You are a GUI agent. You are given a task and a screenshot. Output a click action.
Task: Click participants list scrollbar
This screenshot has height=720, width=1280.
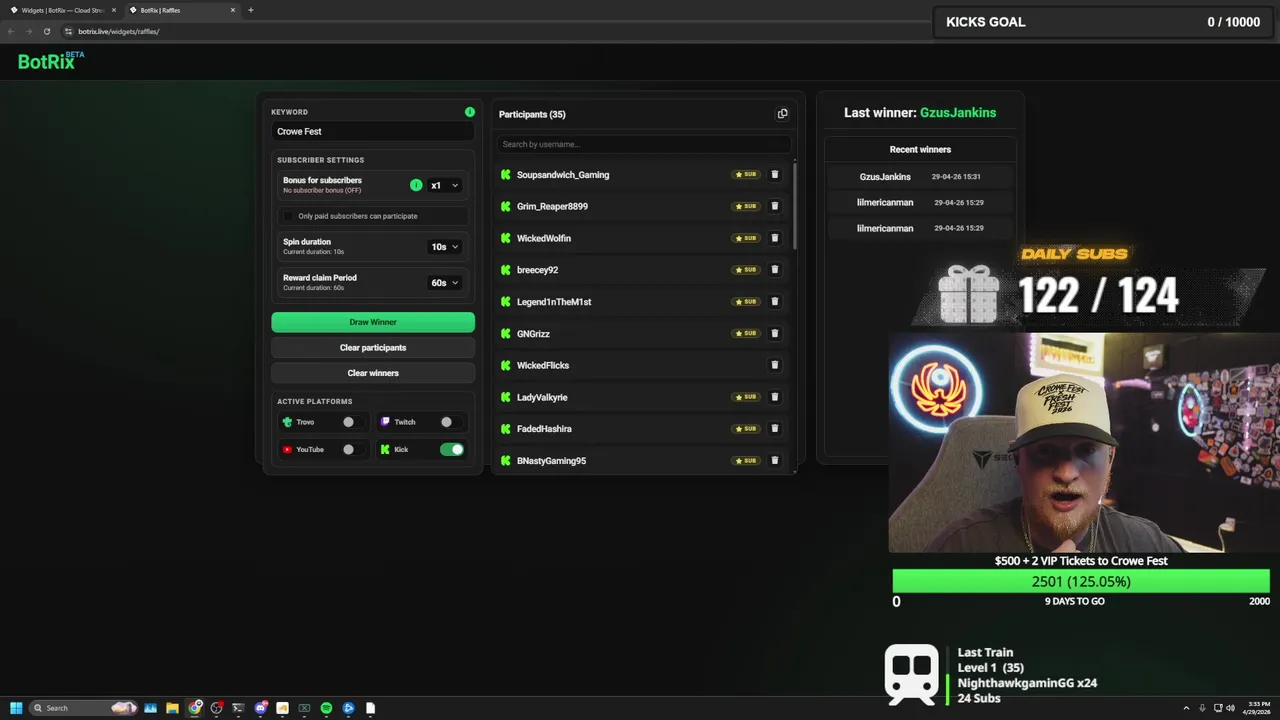tap(795, 205)
